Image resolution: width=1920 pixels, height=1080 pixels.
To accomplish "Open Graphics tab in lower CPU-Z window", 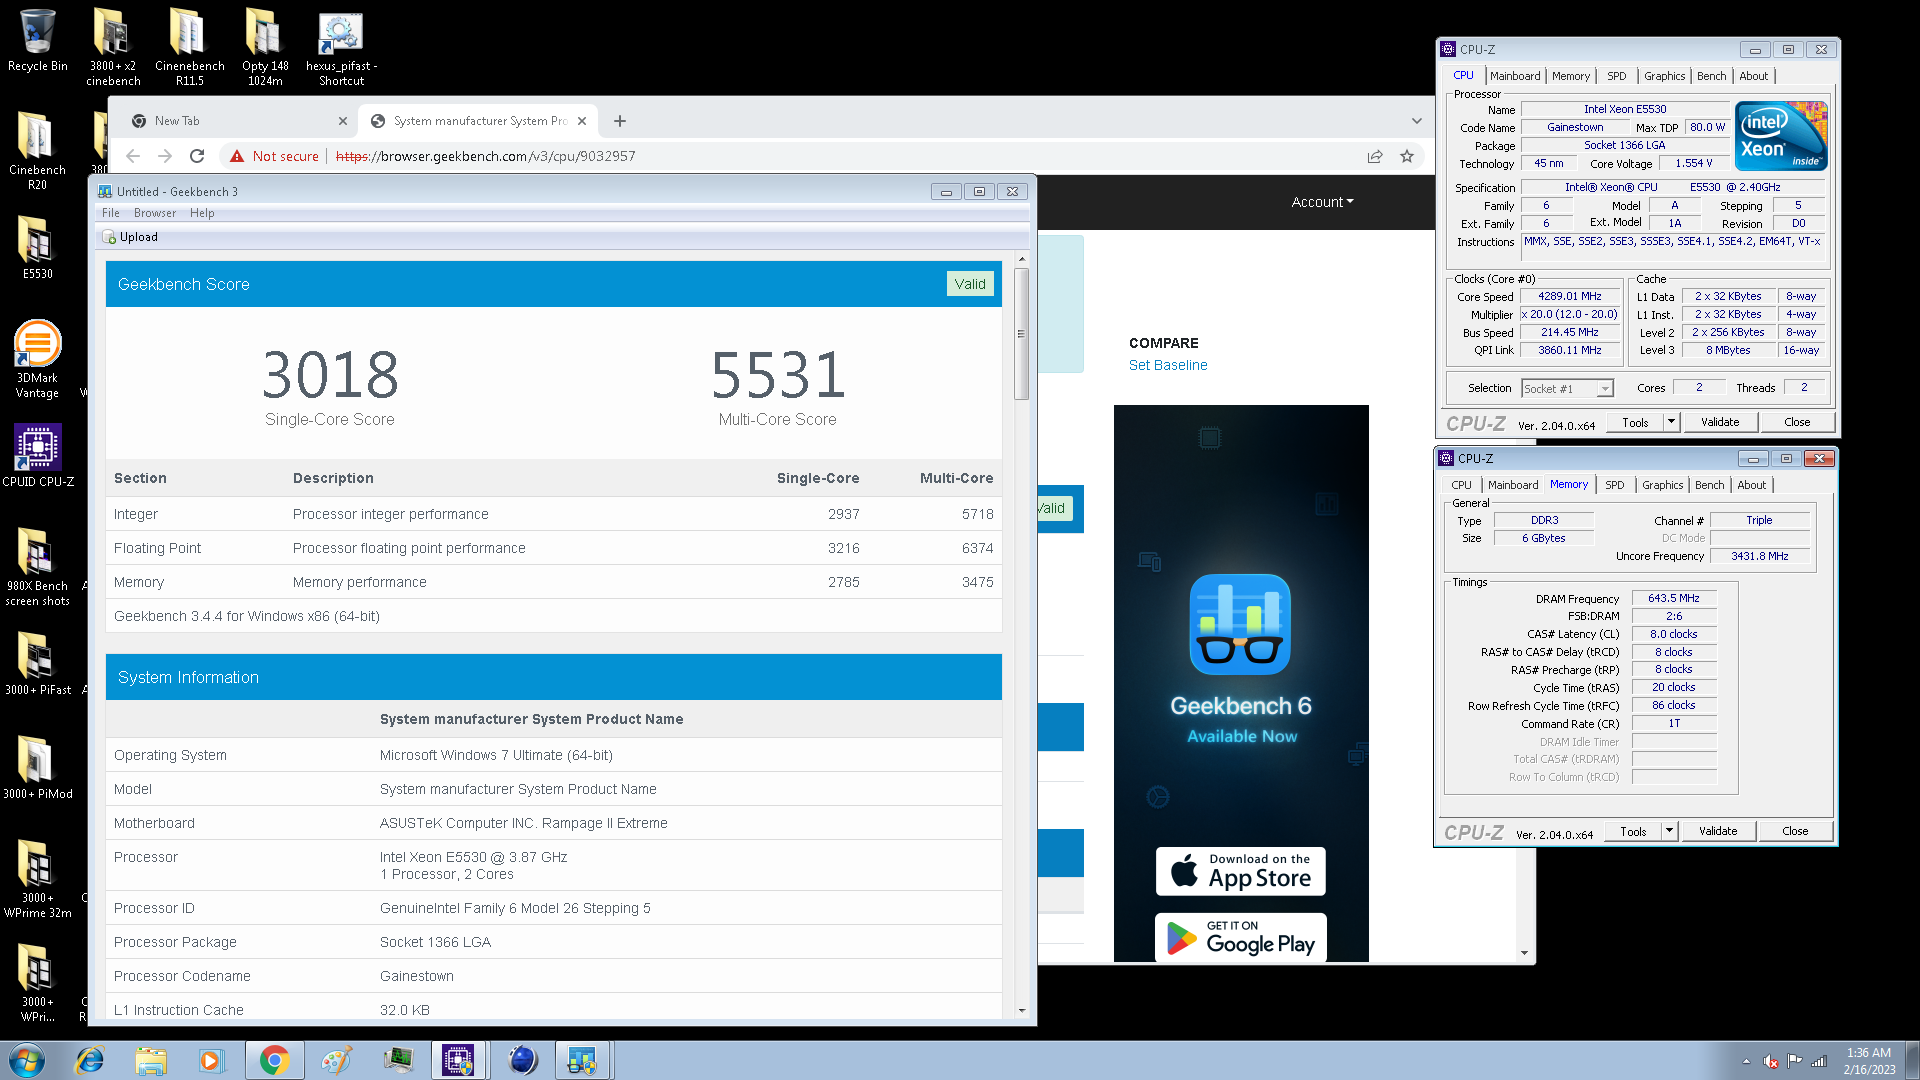I will tap(1662, 485).
